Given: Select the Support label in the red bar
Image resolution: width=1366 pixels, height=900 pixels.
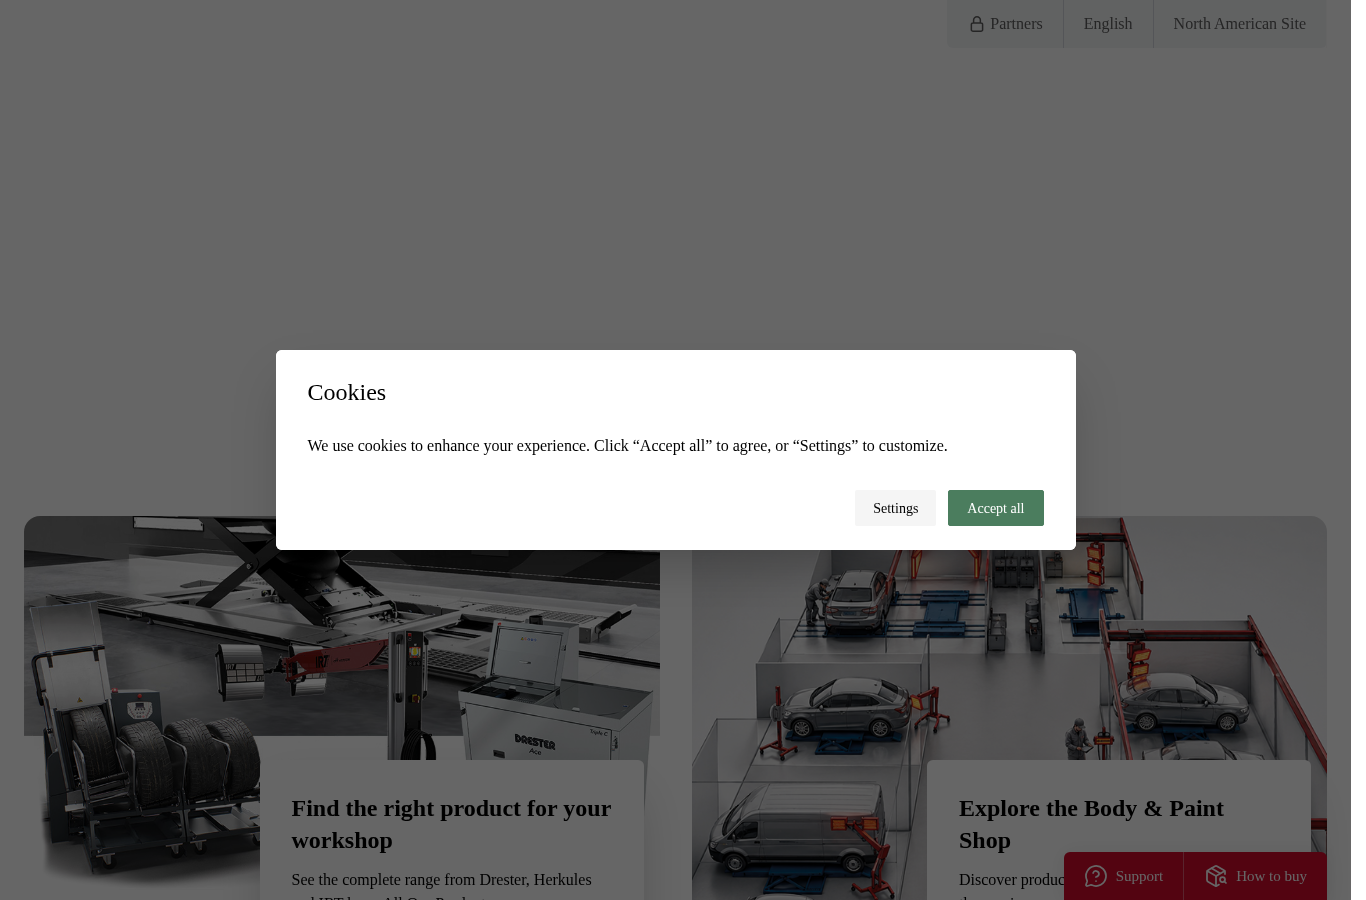Looking at the screenshot, I should pyautogui.click(x=1139, y=876).
